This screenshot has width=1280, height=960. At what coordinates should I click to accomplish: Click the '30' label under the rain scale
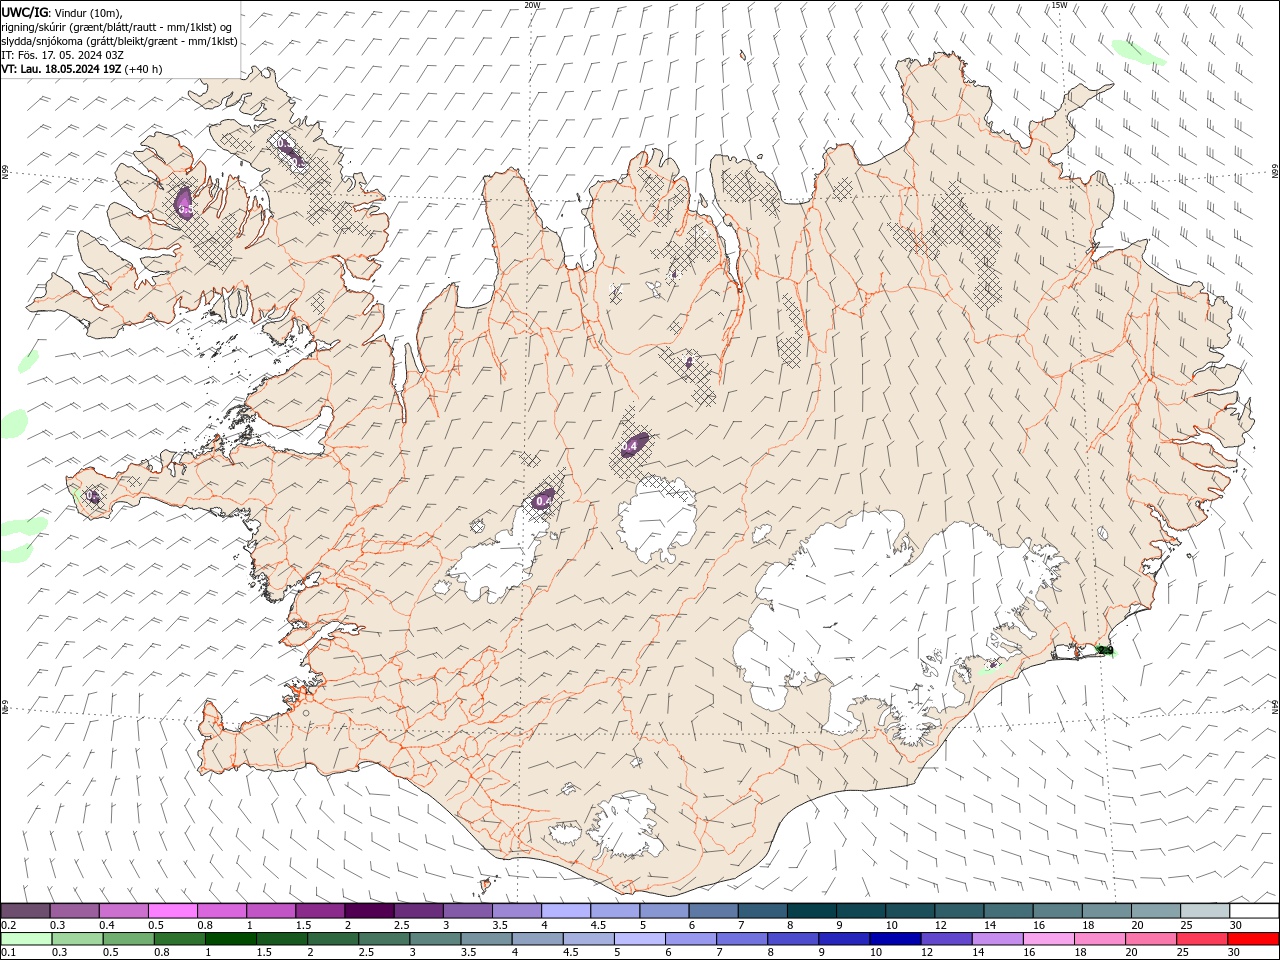tap(1236, 953)
